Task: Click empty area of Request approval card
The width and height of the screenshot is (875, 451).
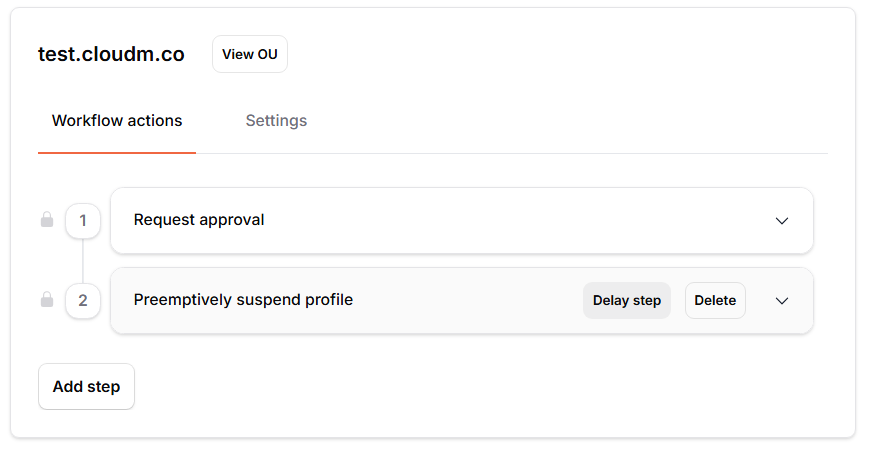Action: [x=502, y=220]
